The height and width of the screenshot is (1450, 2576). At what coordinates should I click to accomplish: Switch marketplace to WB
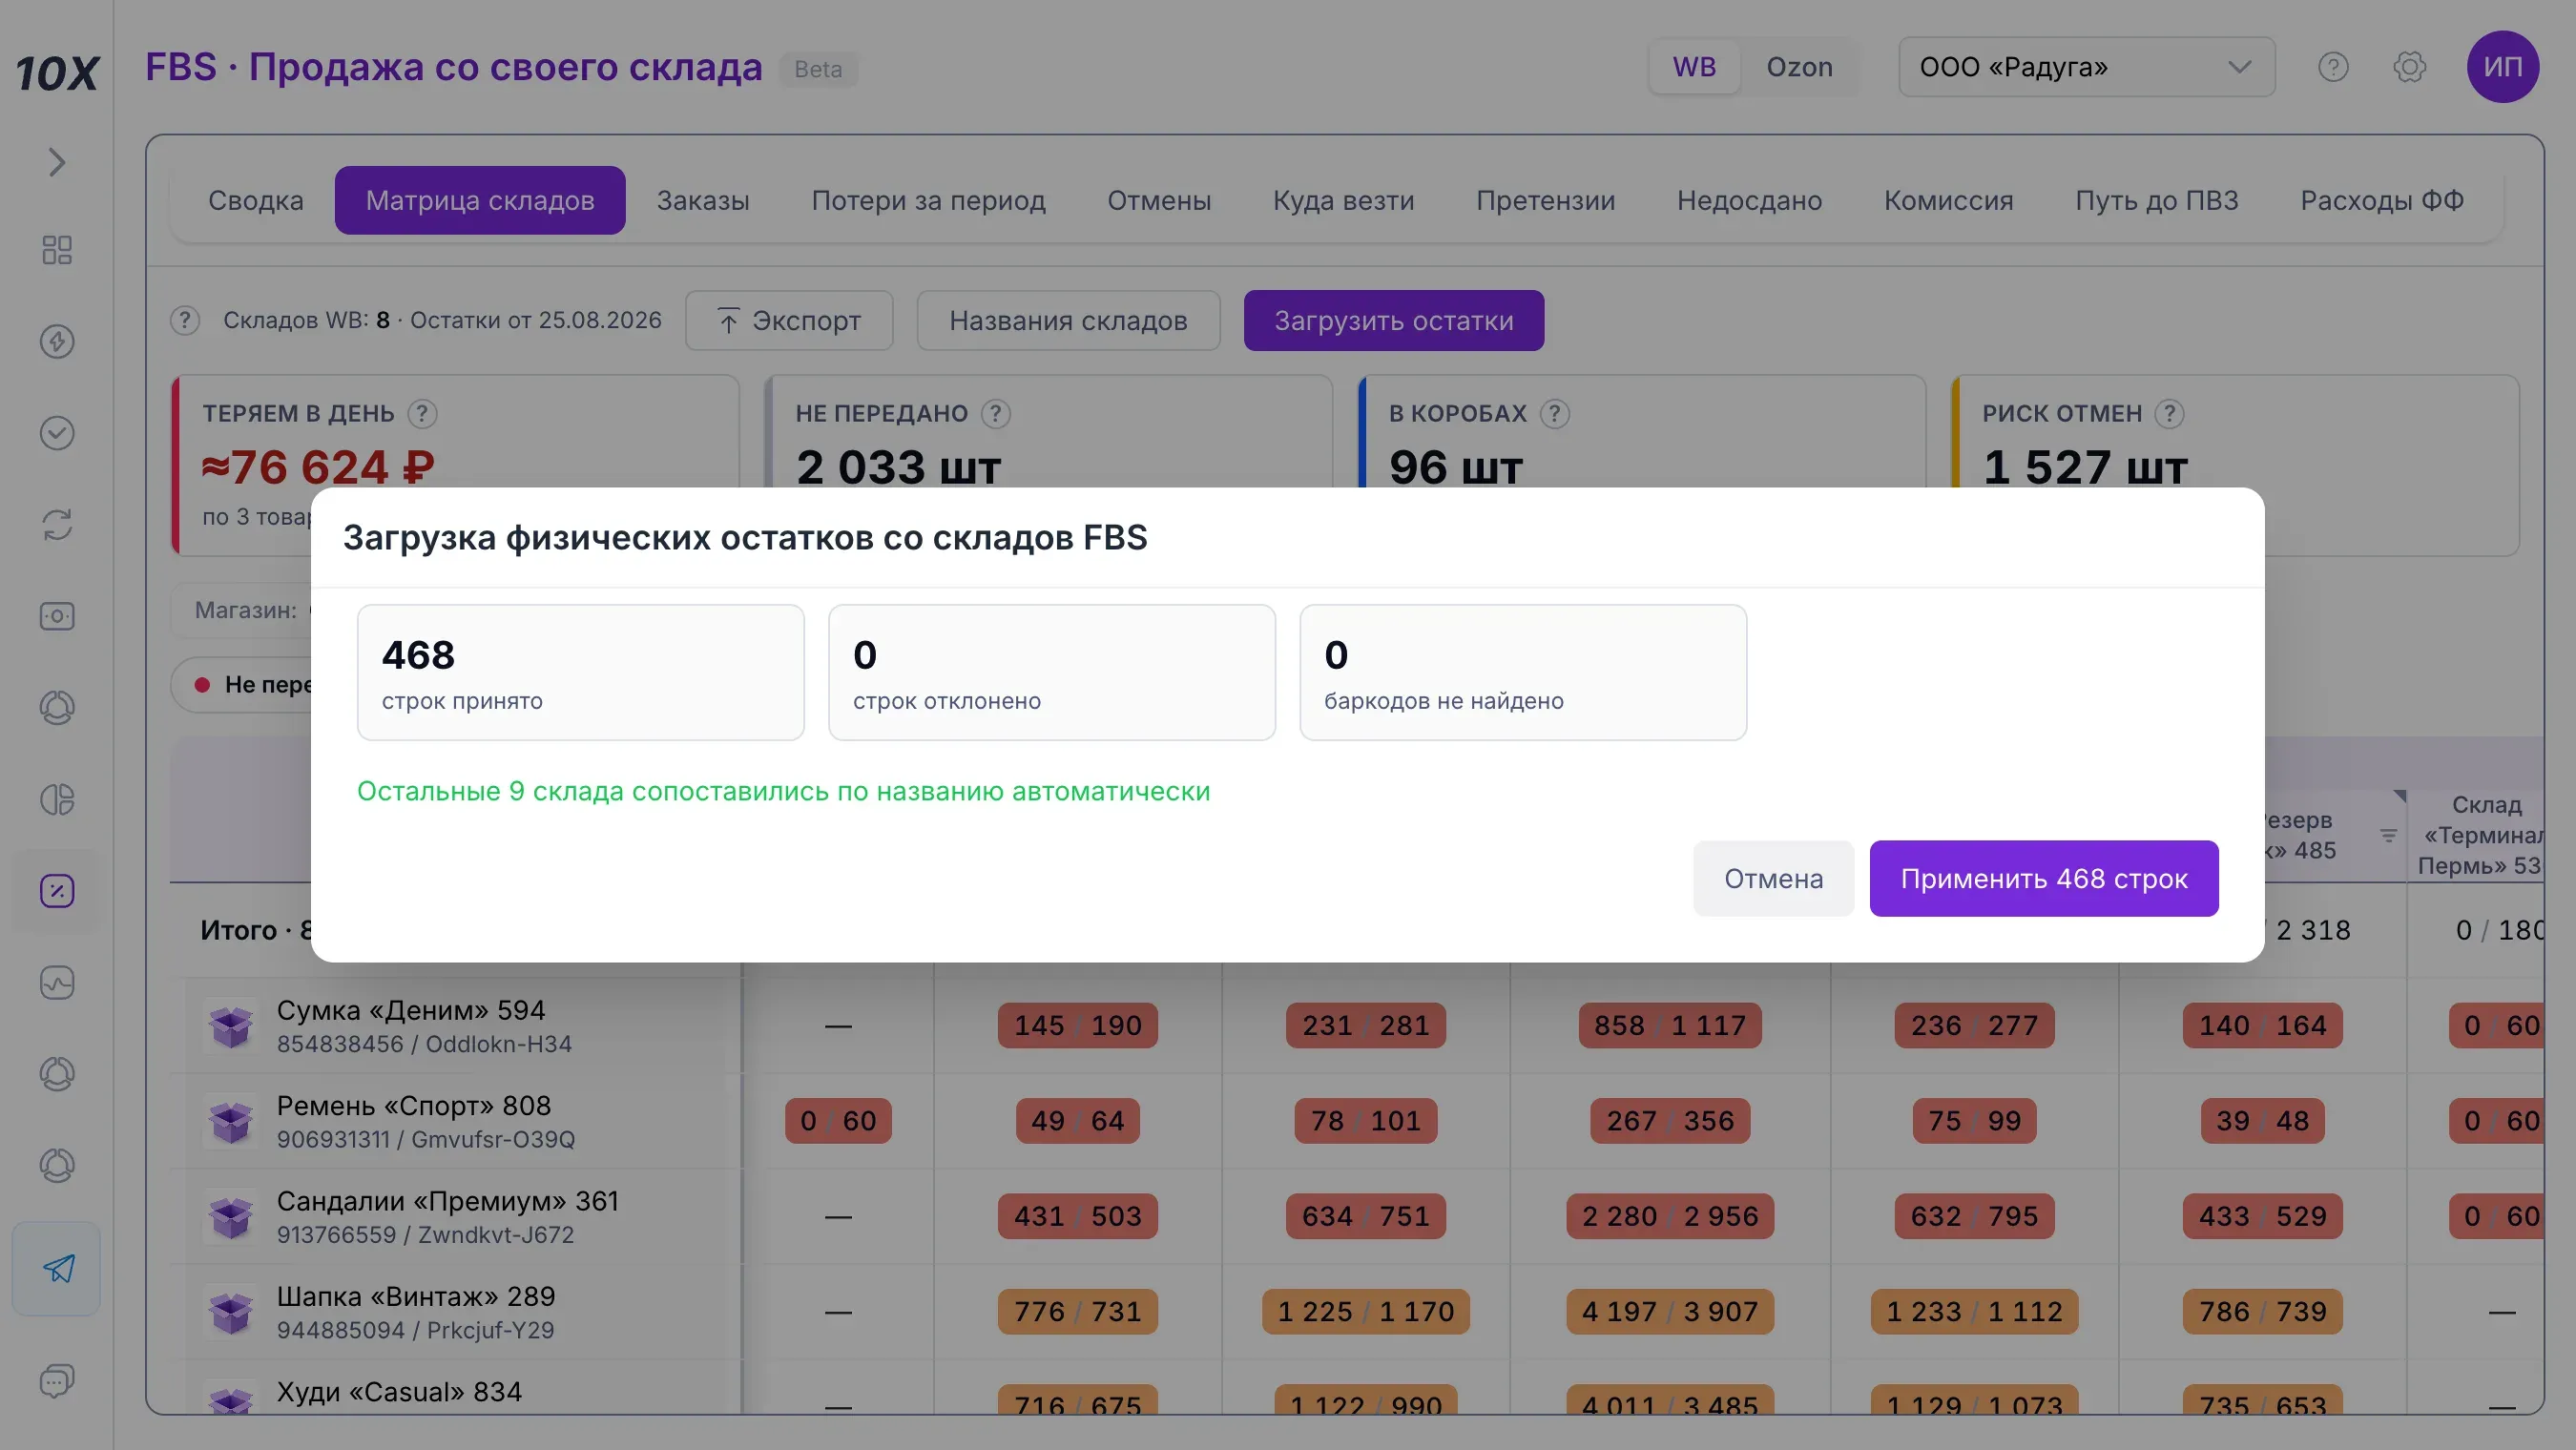click(1694, 67)
